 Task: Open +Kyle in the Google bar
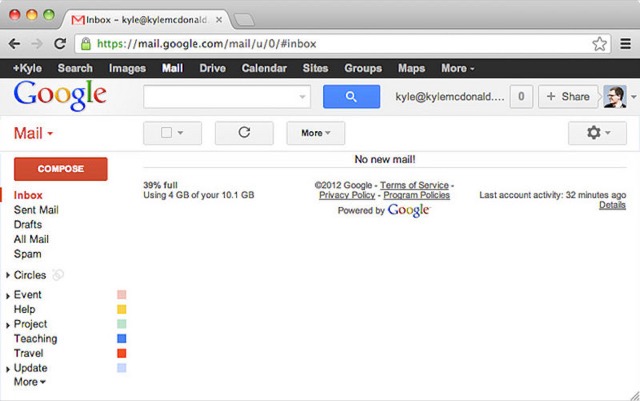[x=27, y=68]
